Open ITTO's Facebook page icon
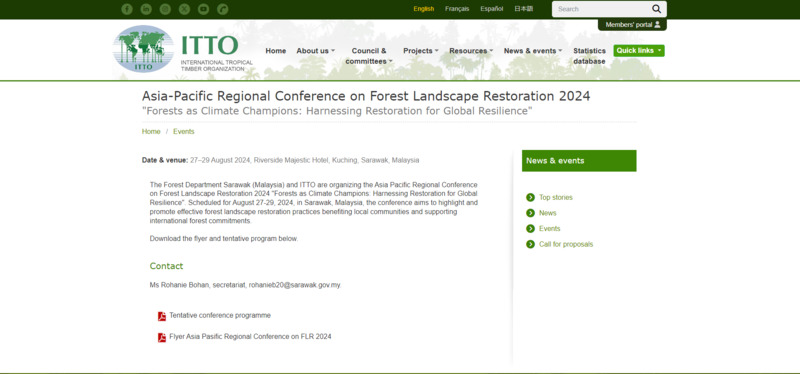800x374 pixels. (127, 9)
